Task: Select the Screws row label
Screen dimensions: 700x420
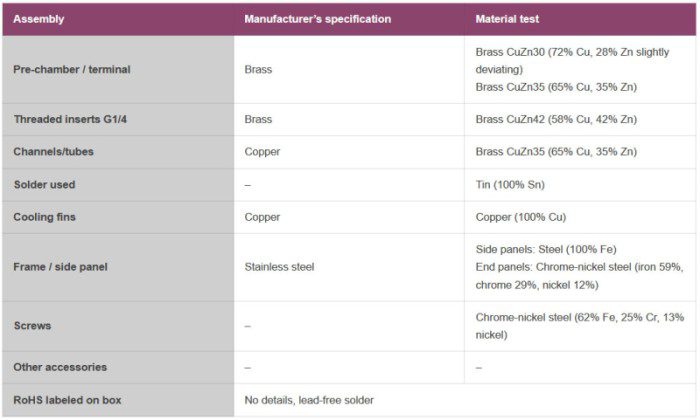Action: coord(33,326)
